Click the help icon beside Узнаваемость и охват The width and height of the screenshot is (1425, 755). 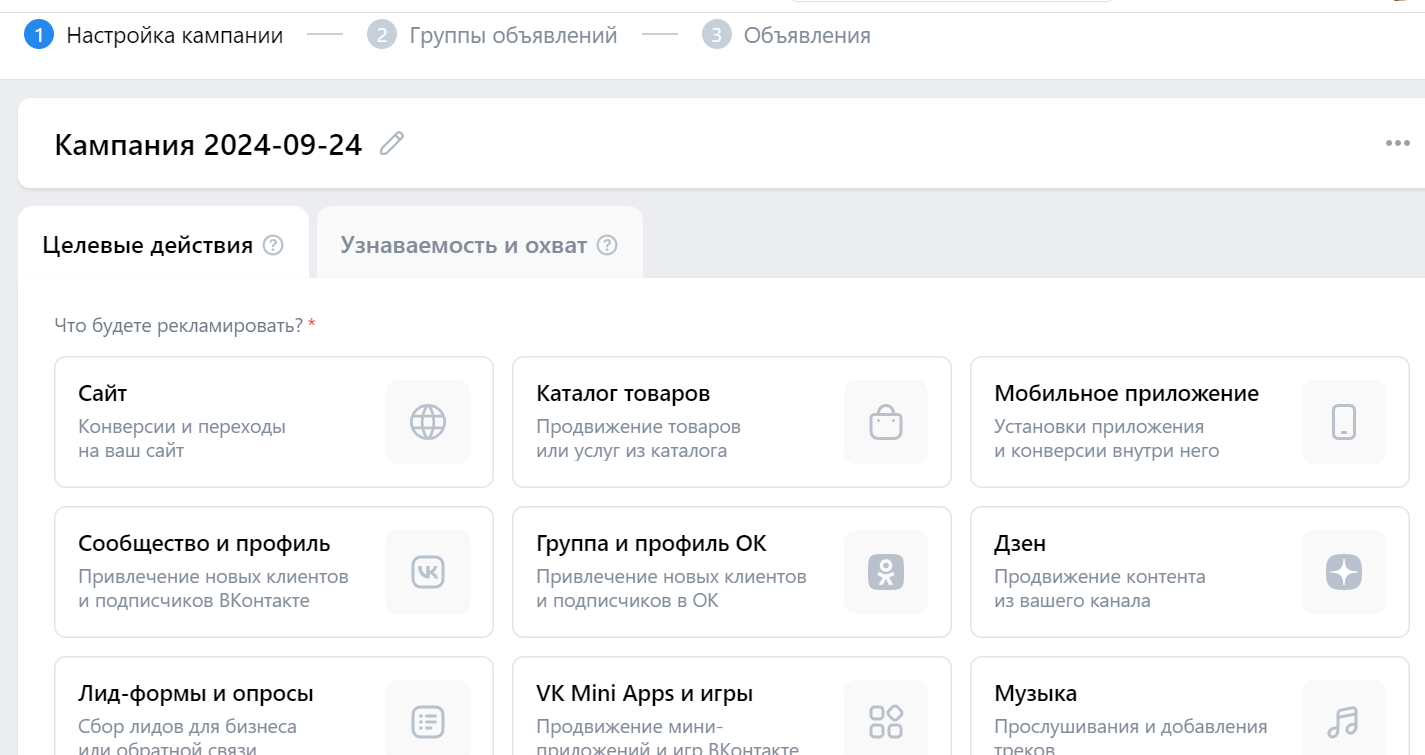pyautogui.click(x=607, y=245)
